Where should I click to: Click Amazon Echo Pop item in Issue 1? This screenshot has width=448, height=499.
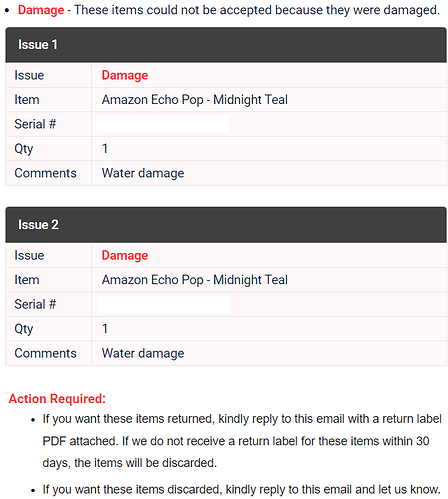195,100
